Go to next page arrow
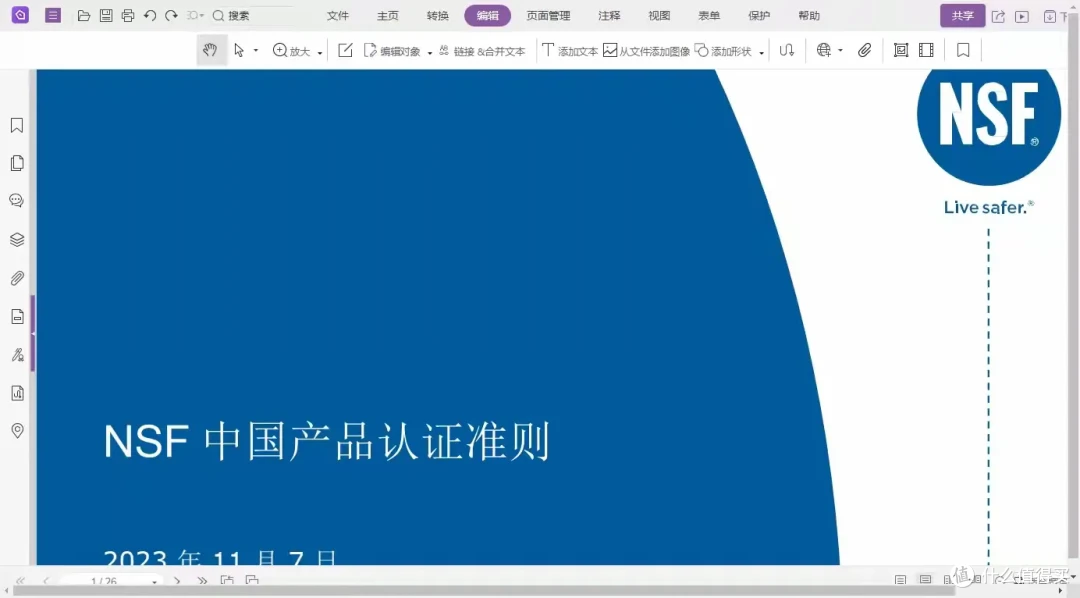 click(178, 581)
